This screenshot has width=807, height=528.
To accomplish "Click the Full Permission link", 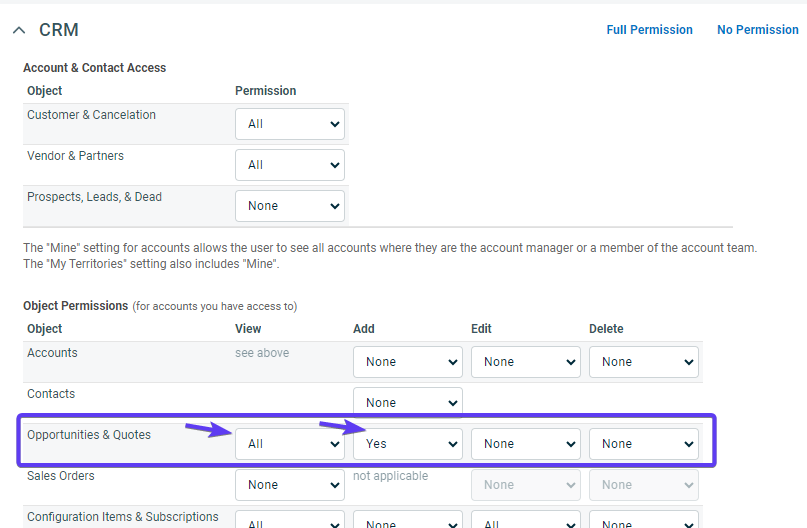I will [x=649, y=30].
